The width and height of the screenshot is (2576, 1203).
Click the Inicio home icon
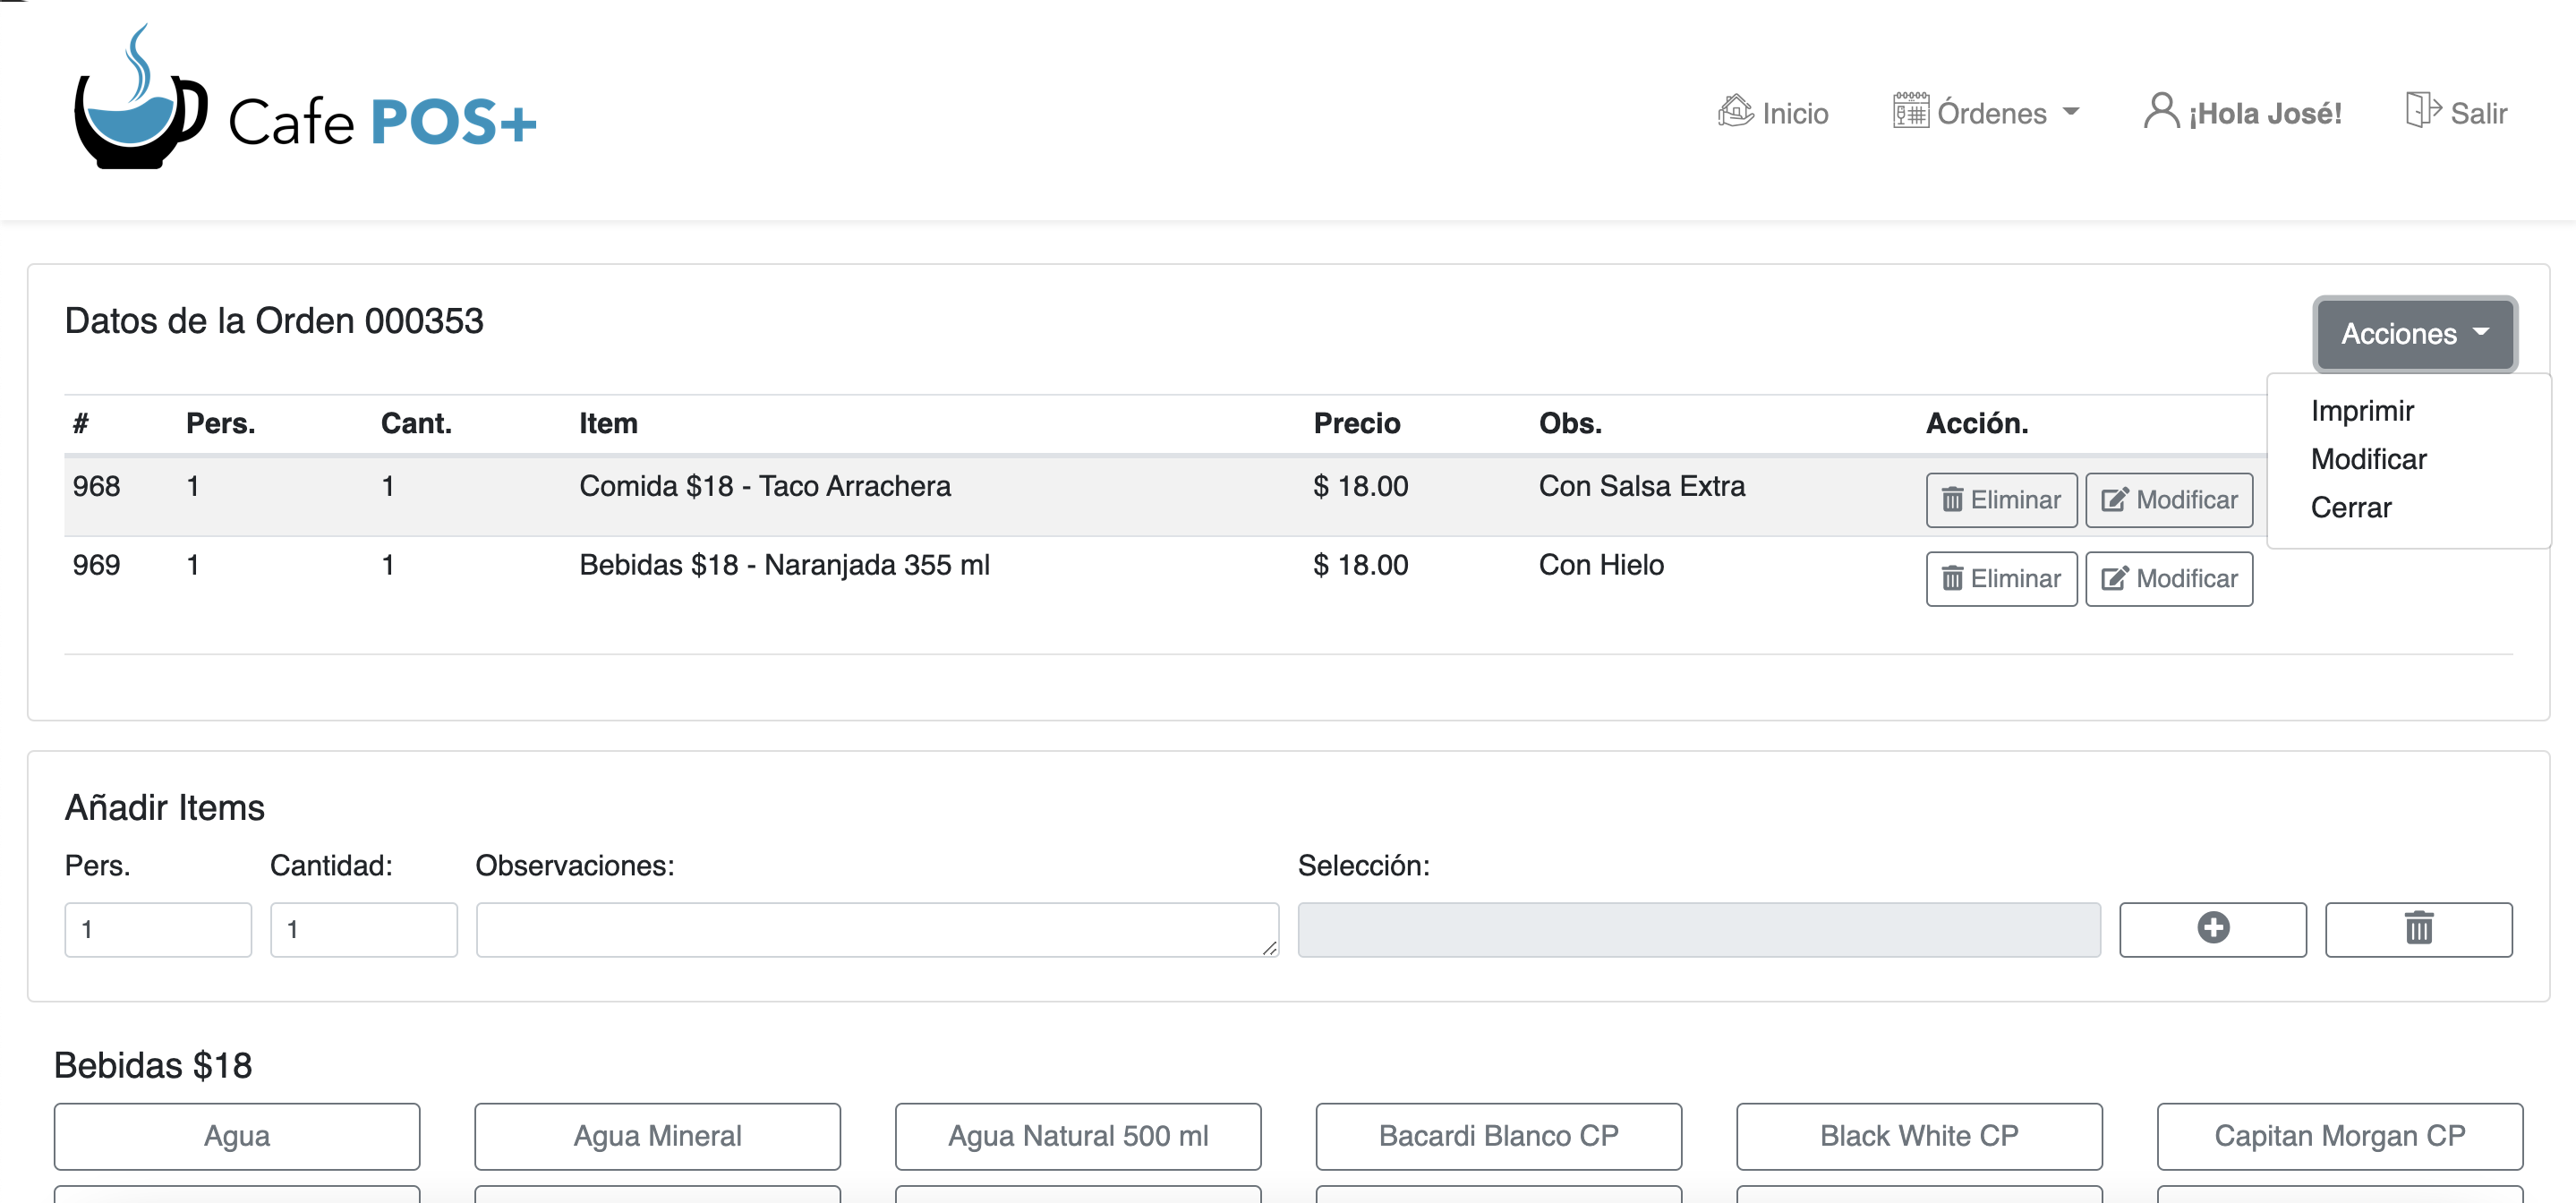(1735, 112)
